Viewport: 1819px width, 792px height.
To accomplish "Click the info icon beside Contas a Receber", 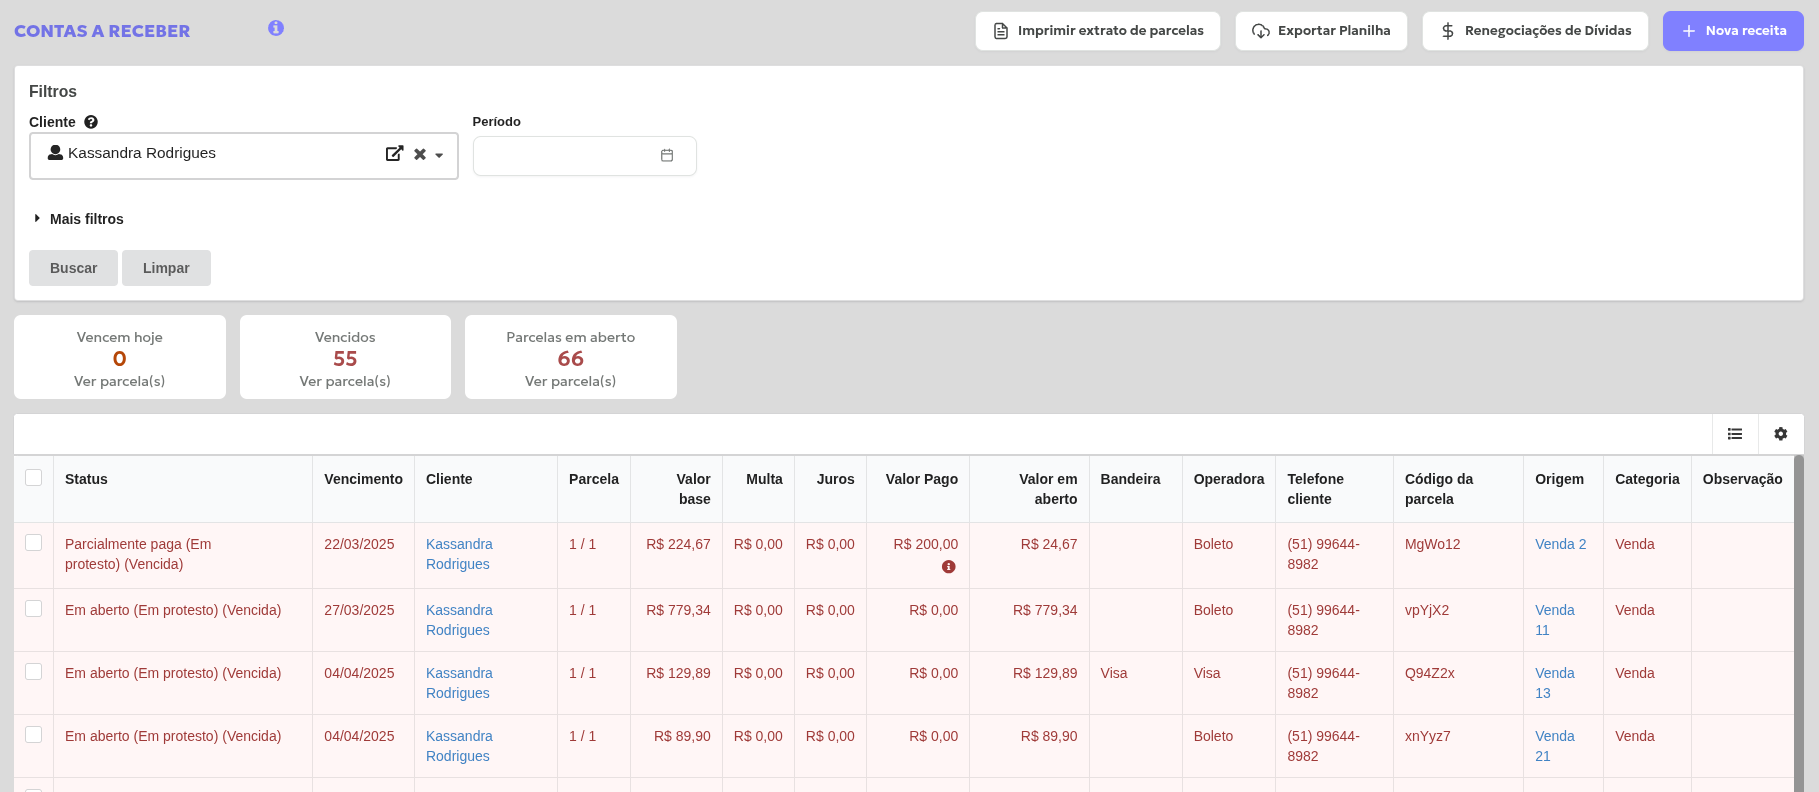I will (276, 28).
